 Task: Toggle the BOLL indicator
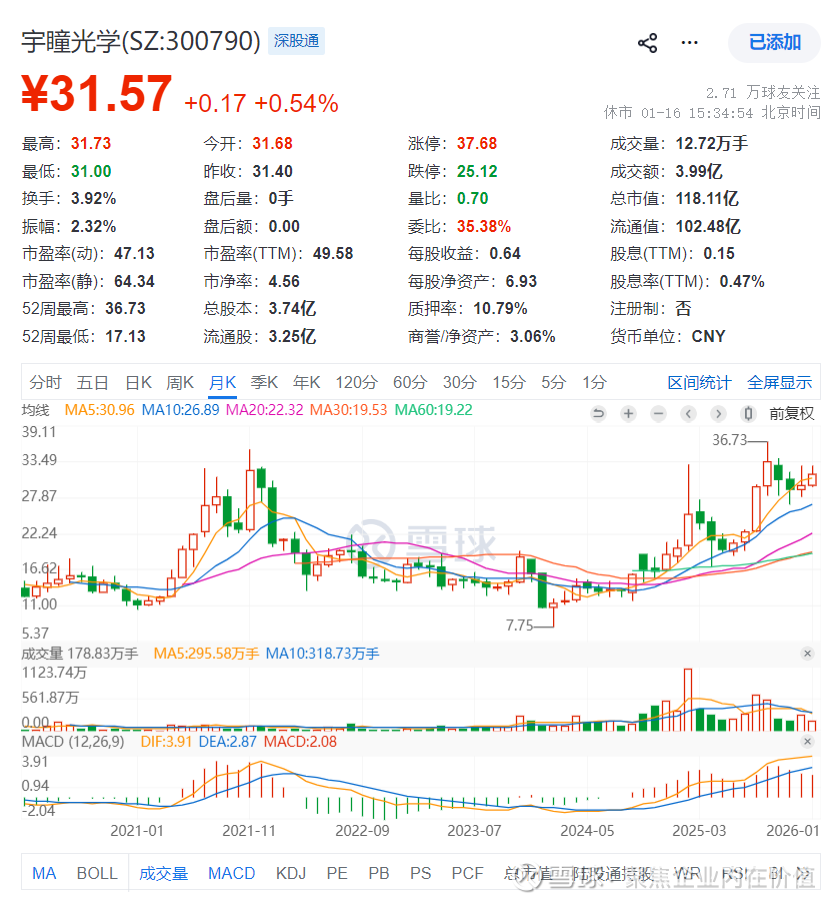click(97, 873)
